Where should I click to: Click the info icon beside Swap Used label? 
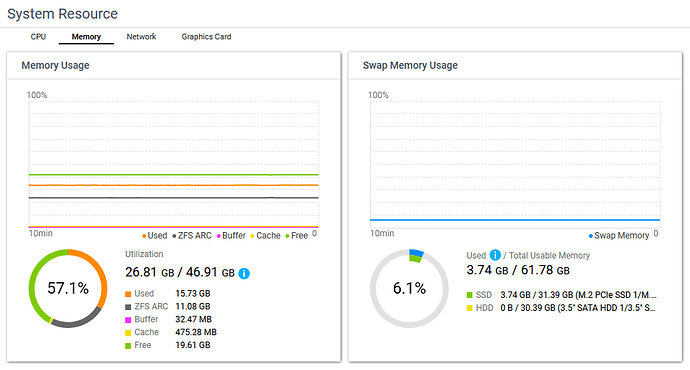coord(495,255)
